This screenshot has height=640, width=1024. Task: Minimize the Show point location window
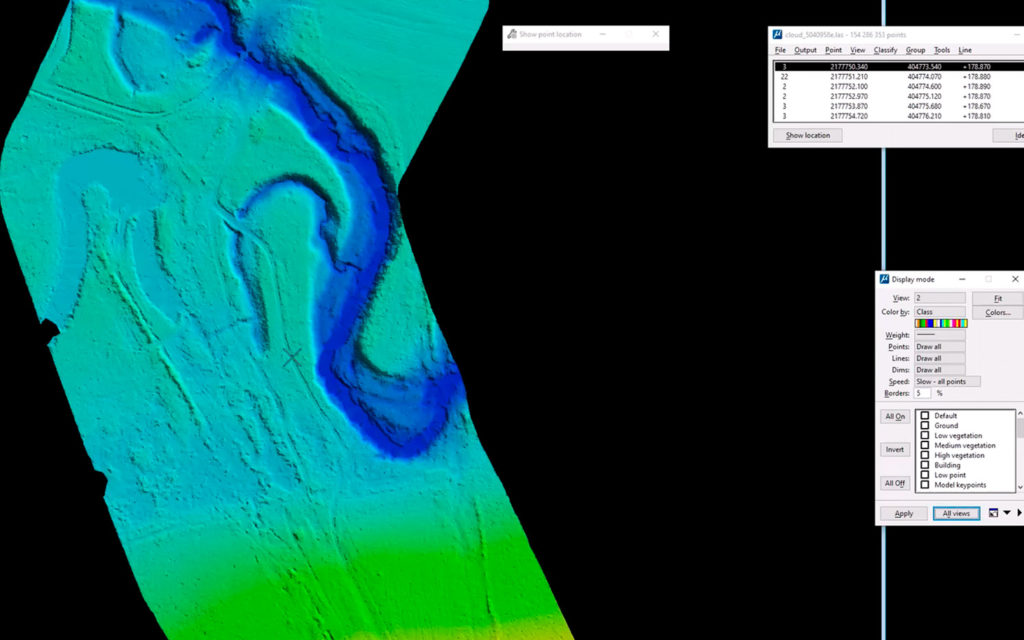[x=602, y=34]
